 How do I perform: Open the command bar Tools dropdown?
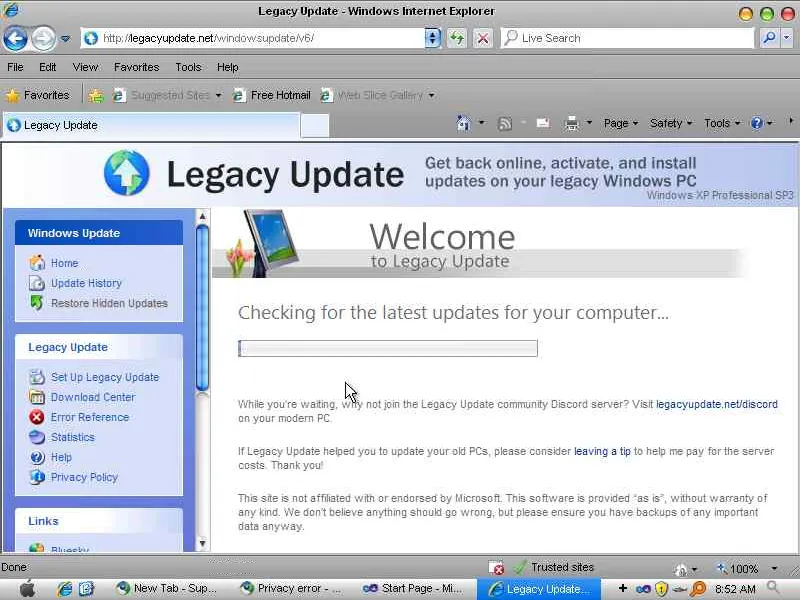click(x=721, y=123)
